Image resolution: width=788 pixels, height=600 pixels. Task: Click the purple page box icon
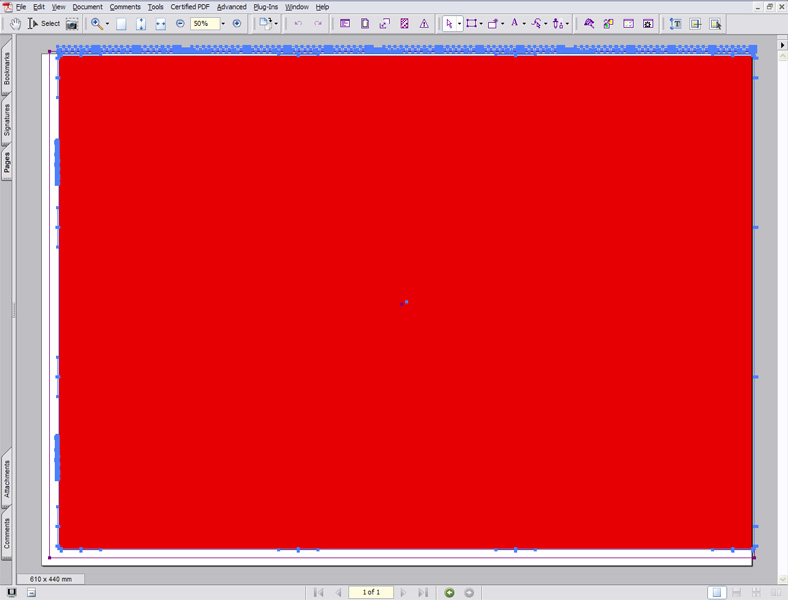point(365,24)
